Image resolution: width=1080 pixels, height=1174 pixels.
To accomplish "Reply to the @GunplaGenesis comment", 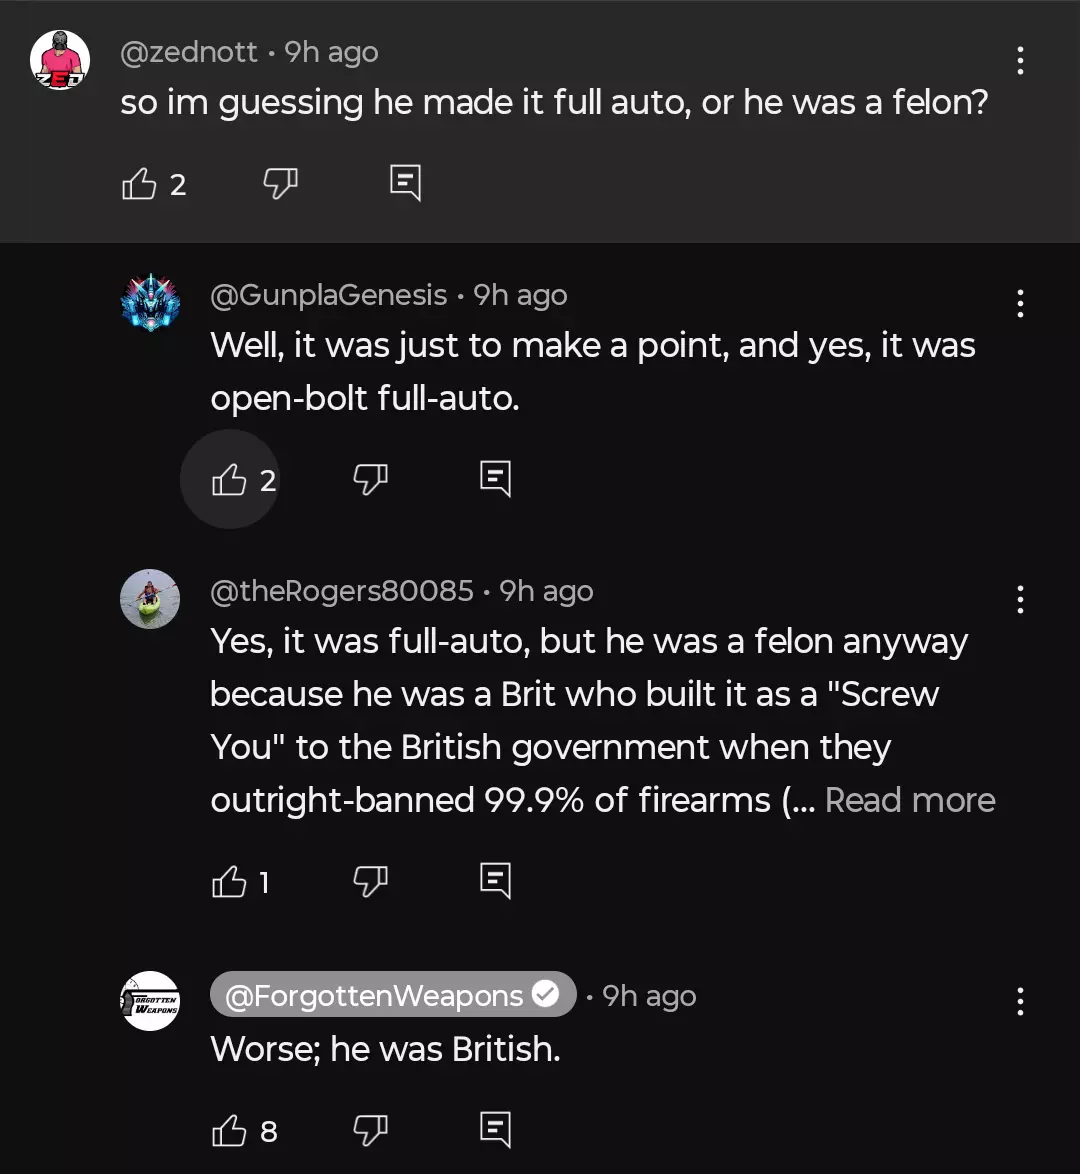I will 495,479.
